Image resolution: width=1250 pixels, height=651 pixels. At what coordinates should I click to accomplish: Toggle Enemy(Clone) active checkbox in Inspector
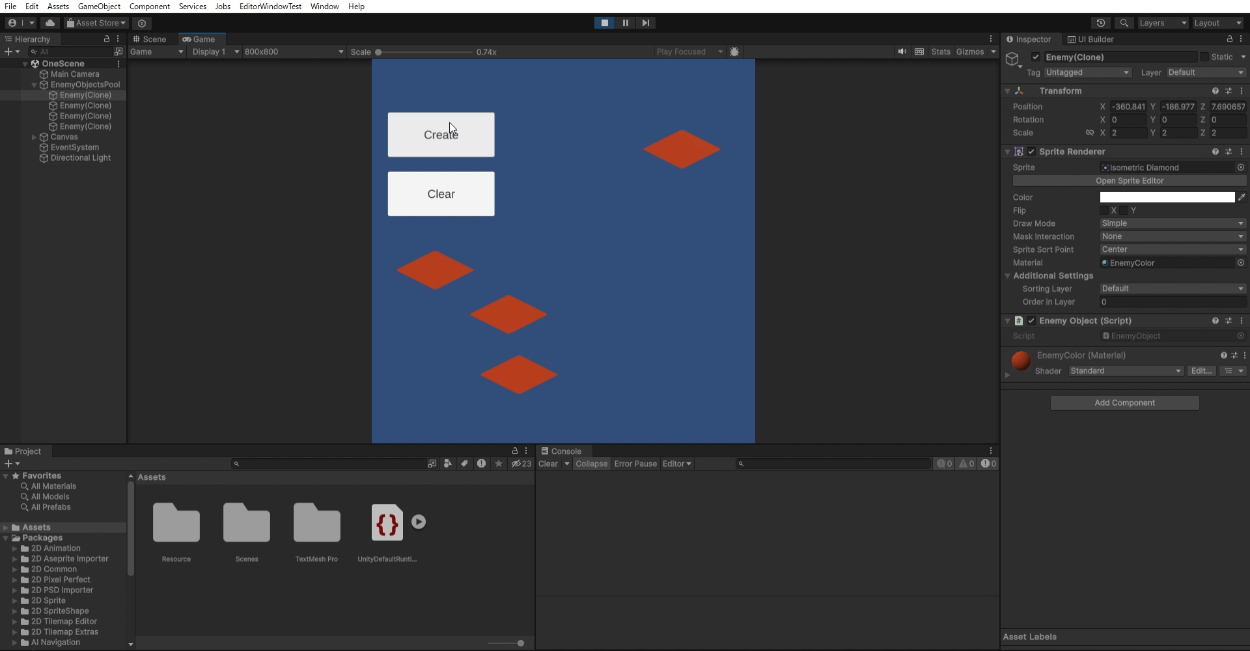(1036, 57)
